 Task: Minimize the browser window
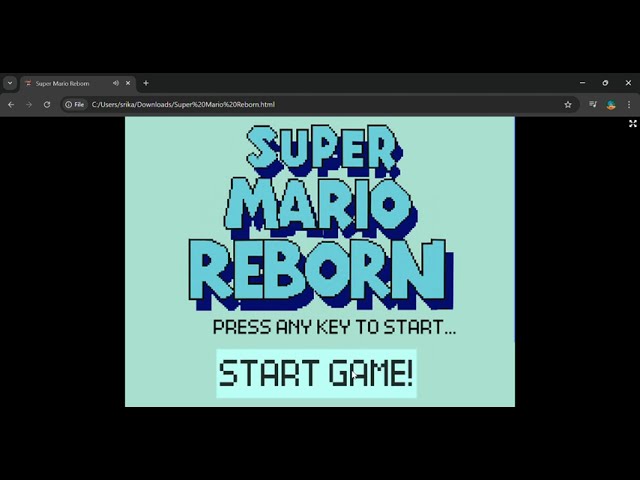coord(582,83)
